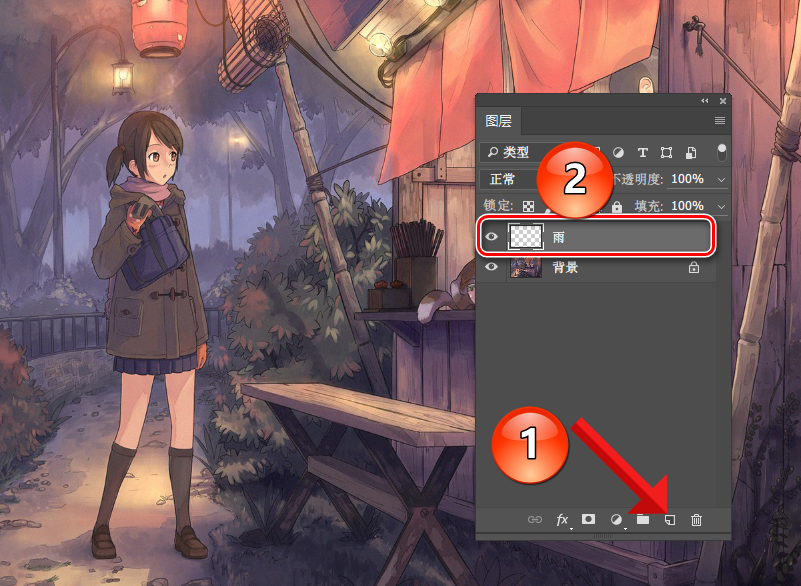Filter for adjustment layers
Viewport: 801px width, 586px height.
[x=618, y=152]
